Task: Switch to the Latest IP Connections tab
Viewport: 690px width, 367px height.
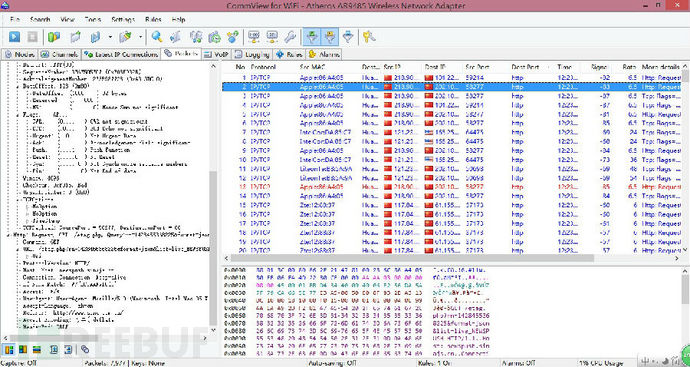Action: 121,55
